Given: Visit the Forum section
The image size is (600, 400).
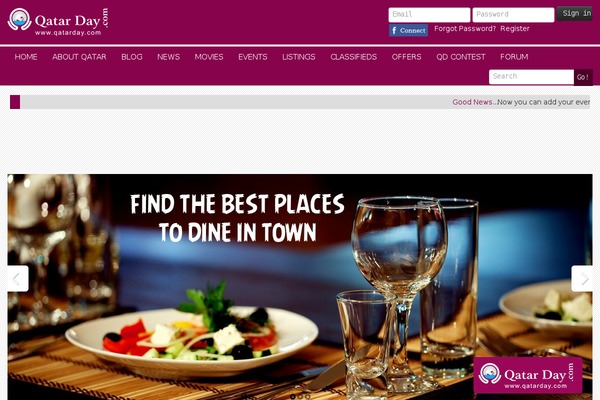Looking at the screenshot, I should pos(514,57).
